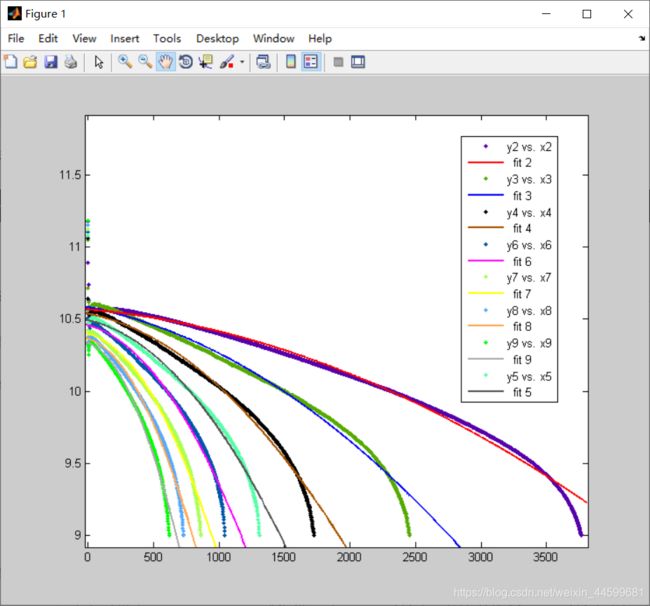Select legend entry 'fit 6'

click(522, 262)
